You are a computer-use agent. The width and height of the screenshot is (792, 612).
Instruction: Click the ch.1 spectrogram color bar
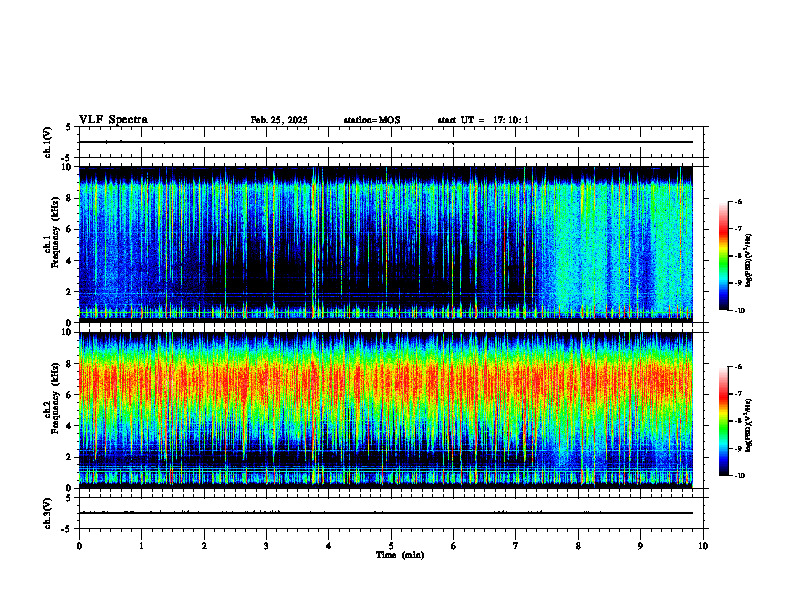[723, 256]
